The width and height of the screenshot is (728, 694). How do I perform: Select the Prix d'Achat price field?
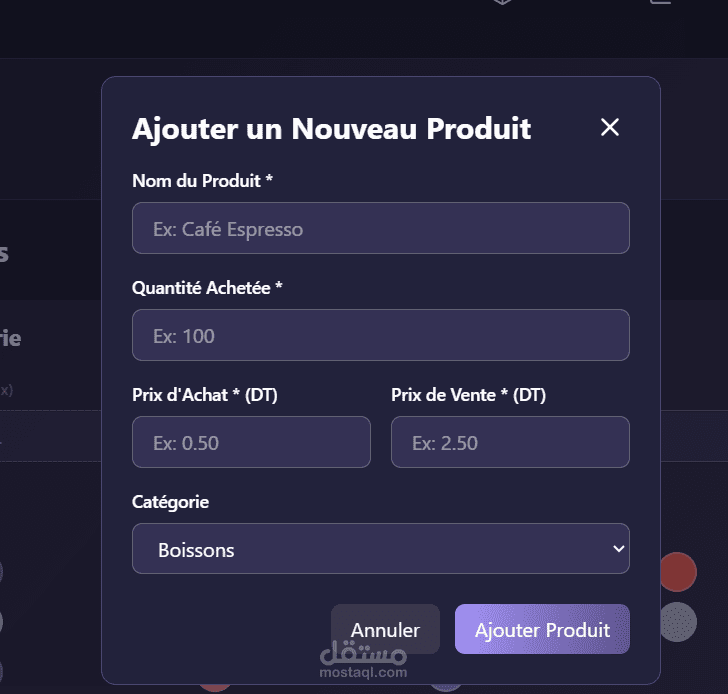click(251, 442)
